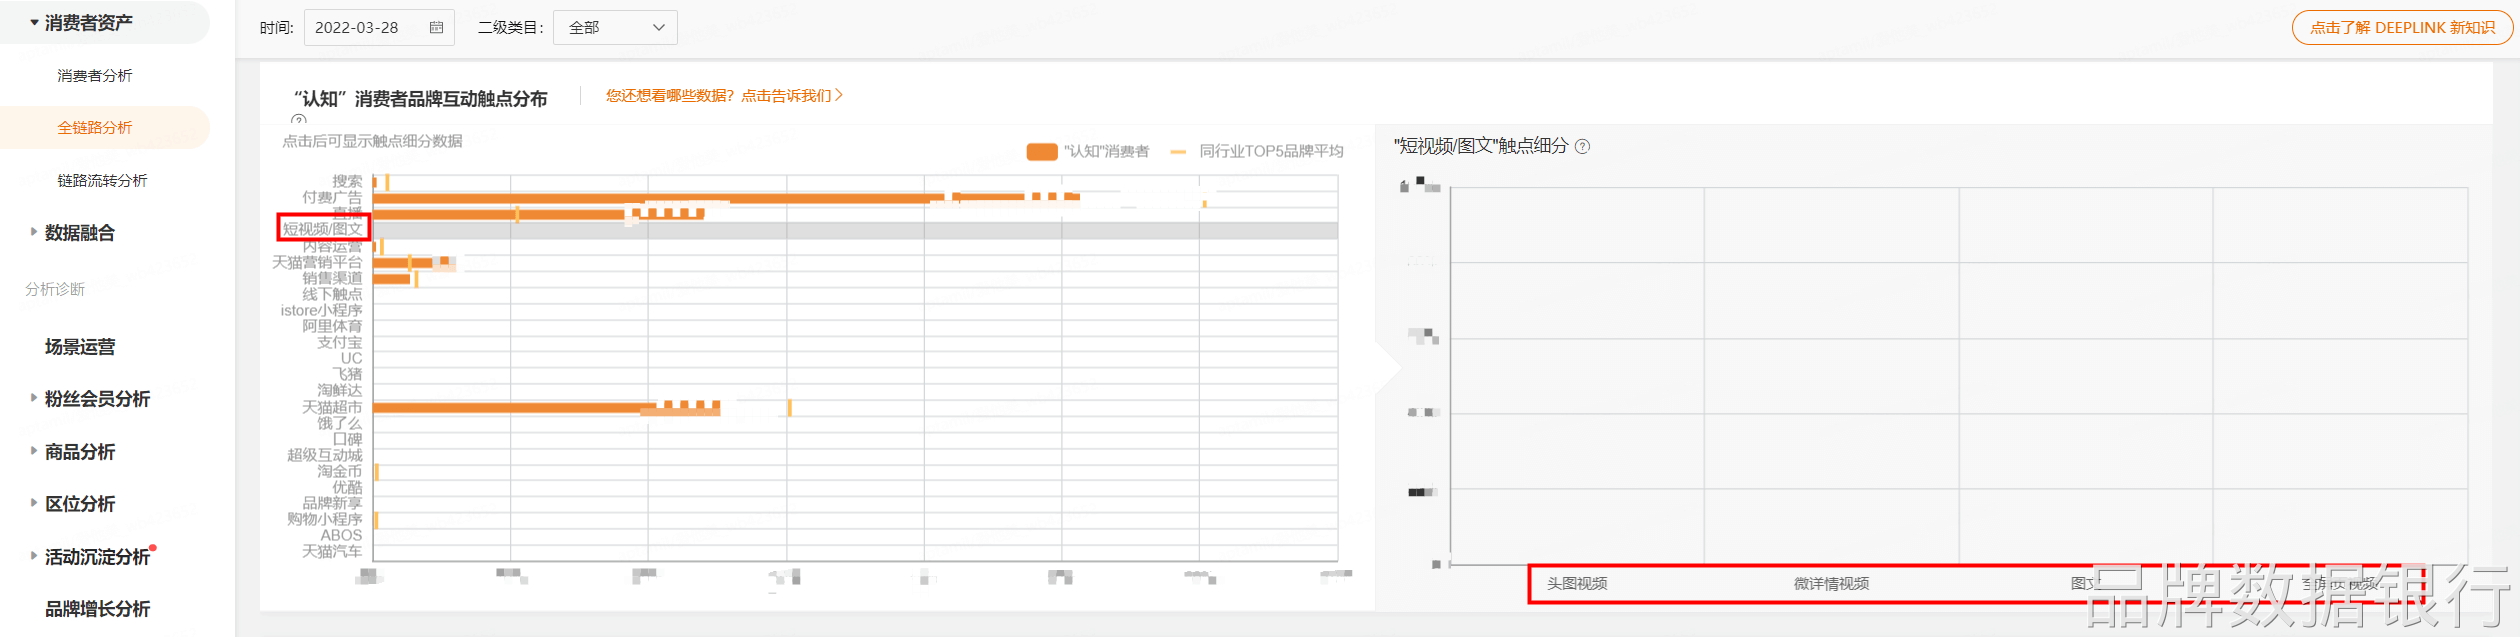The width and height of the screenshot is (2520, 637).
Task: Toggle the 同行业TOP5品牌平均 legend marker
Action: 1178,152
